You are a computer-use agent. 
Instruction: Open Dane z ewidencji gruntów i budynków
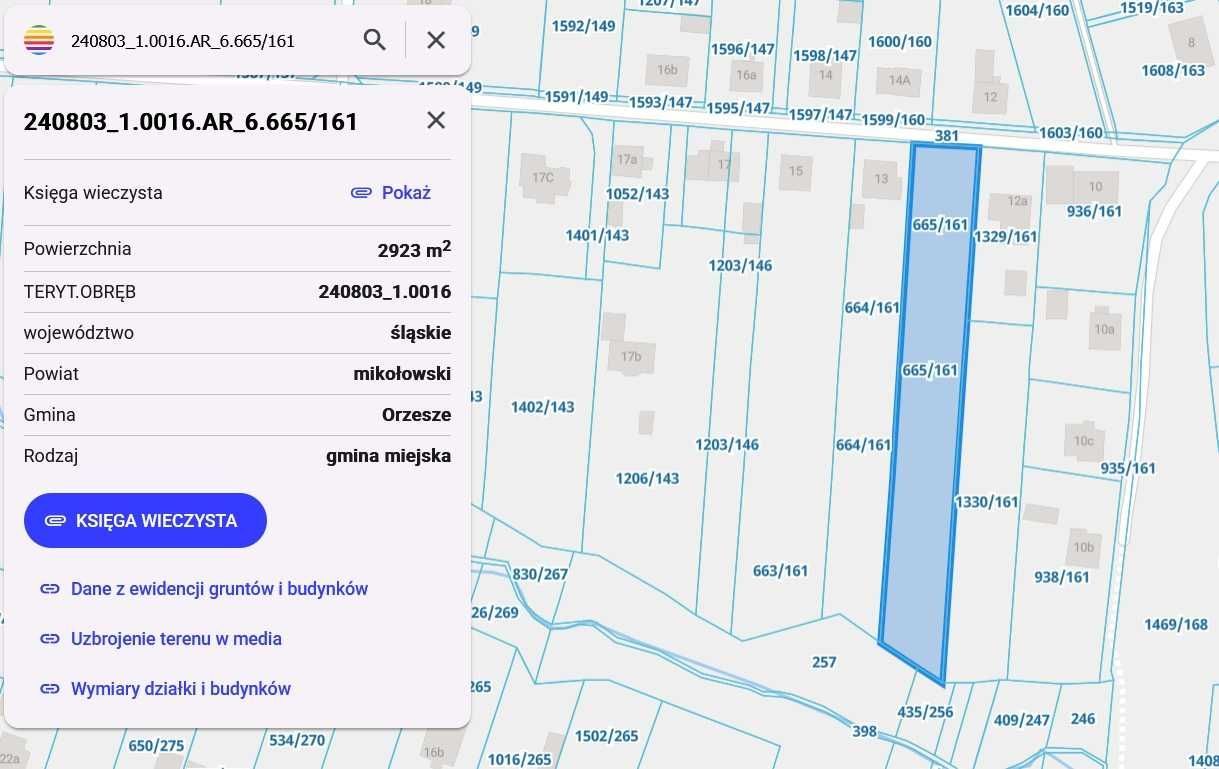point(204,589)
